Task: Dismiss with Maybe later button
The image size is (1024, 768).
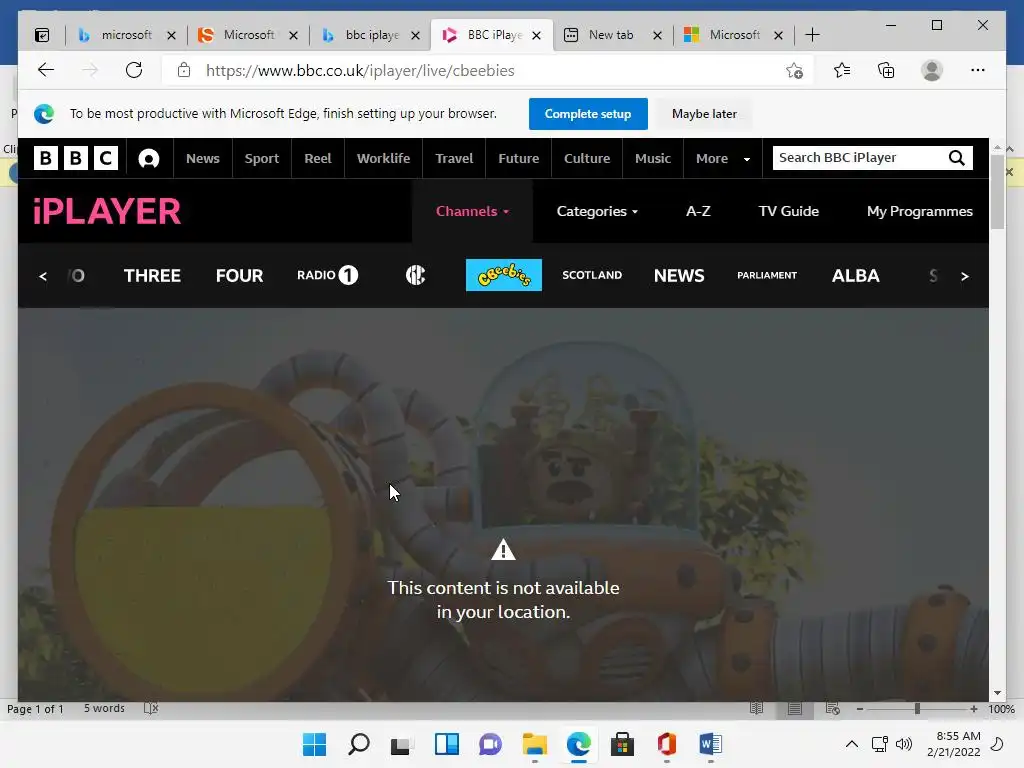Action: [x=704, y=114]
